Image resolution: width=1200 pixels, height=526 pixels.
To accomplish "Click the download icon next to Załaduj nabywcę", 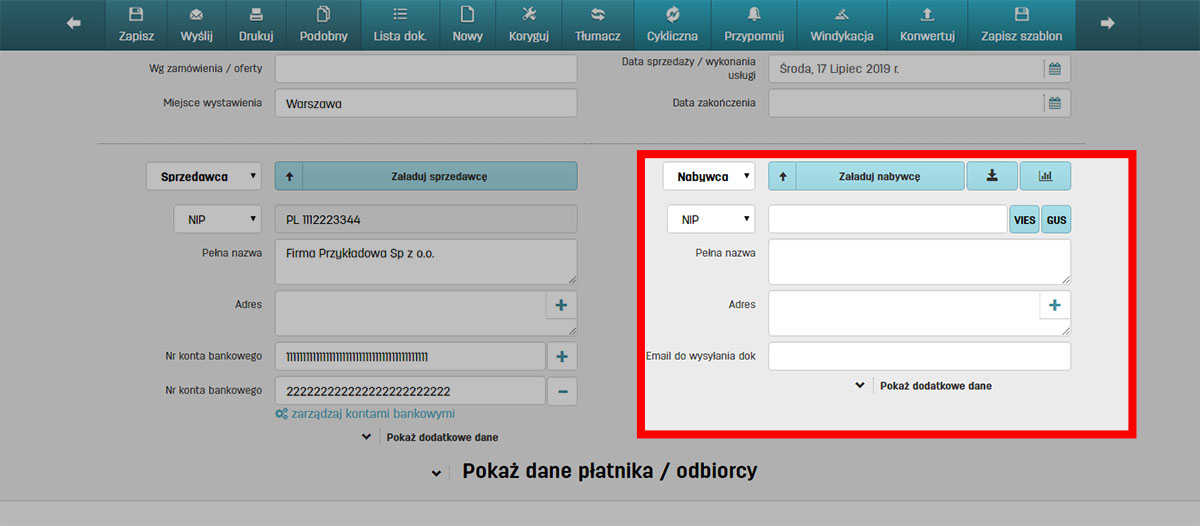I will [992, 176].
